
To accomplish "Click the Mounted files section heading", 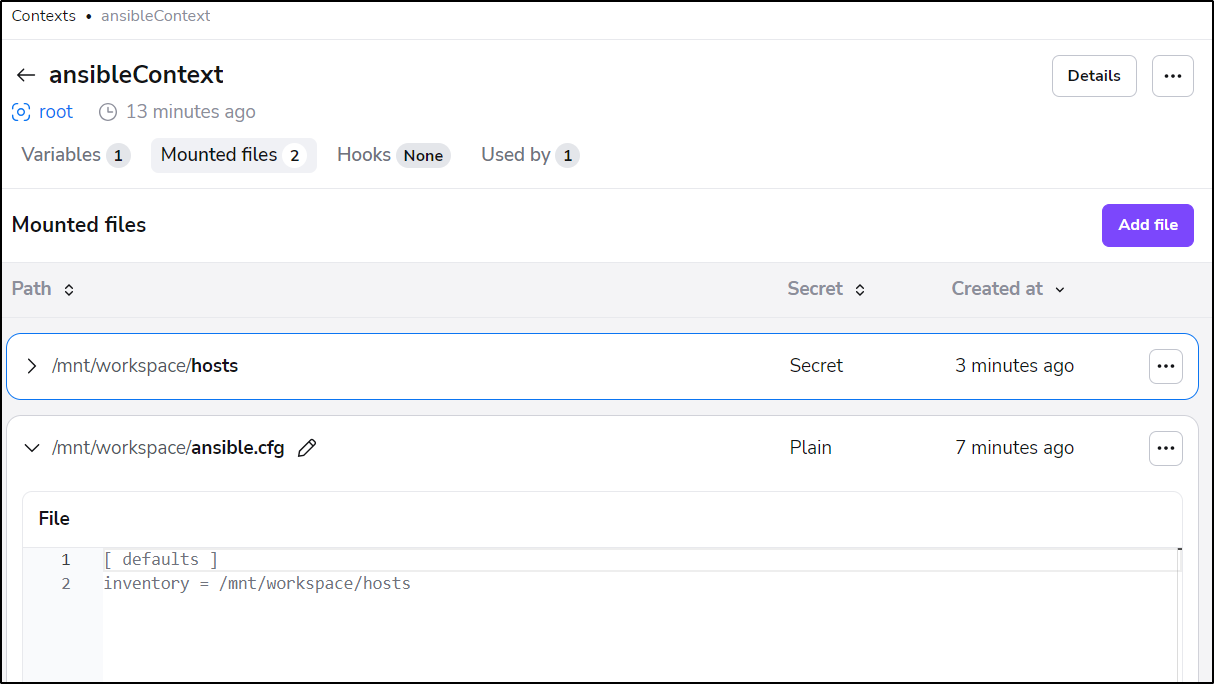I will pos(79,225).
